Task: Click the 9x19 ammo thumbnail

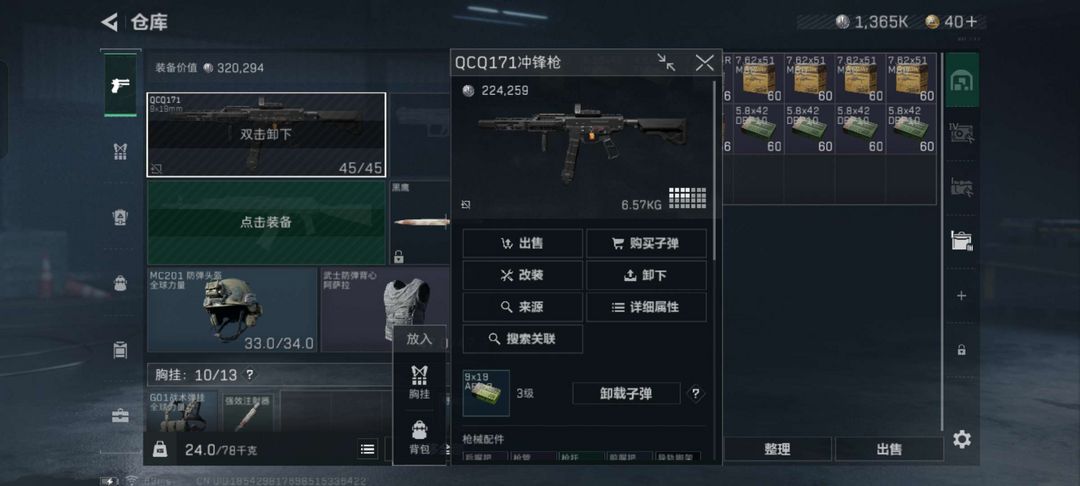Action: (486, 393)
